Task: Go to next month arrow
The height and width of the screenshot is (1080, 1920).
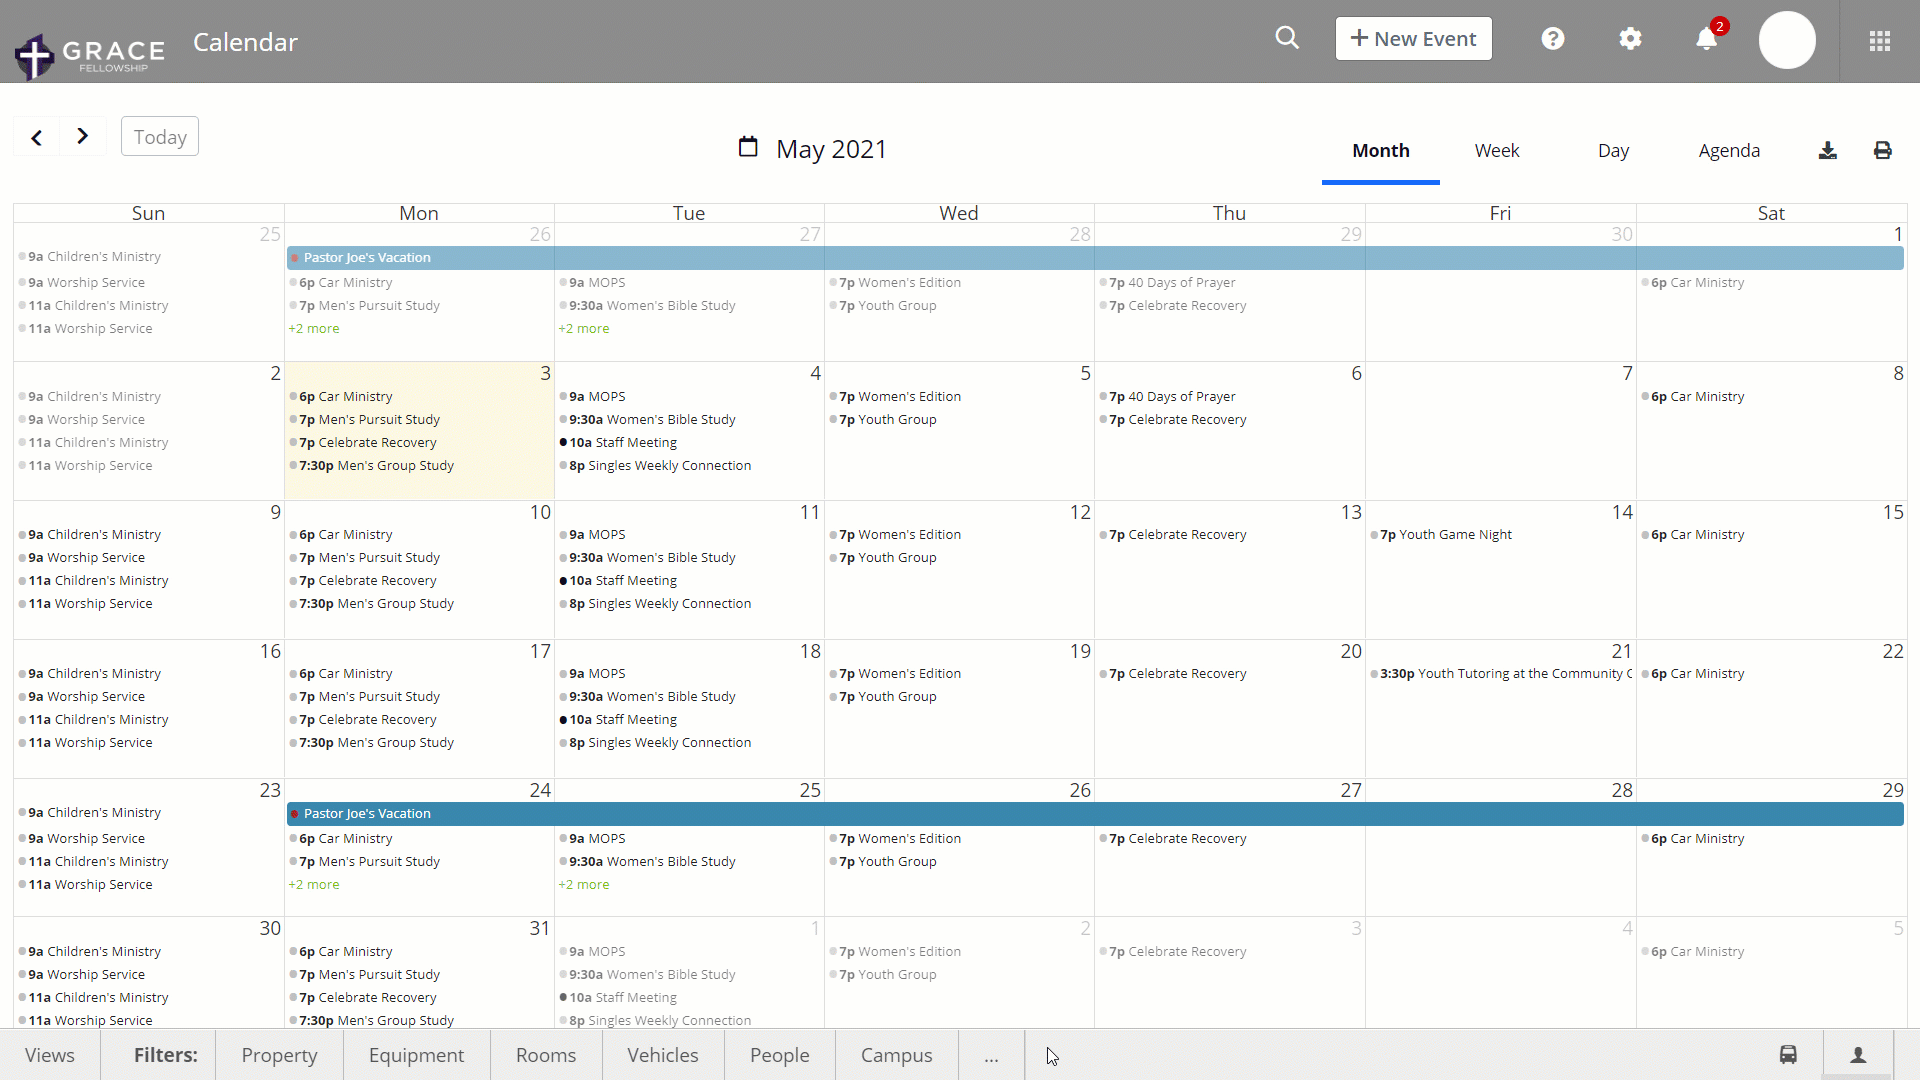Action: (83, 136)
